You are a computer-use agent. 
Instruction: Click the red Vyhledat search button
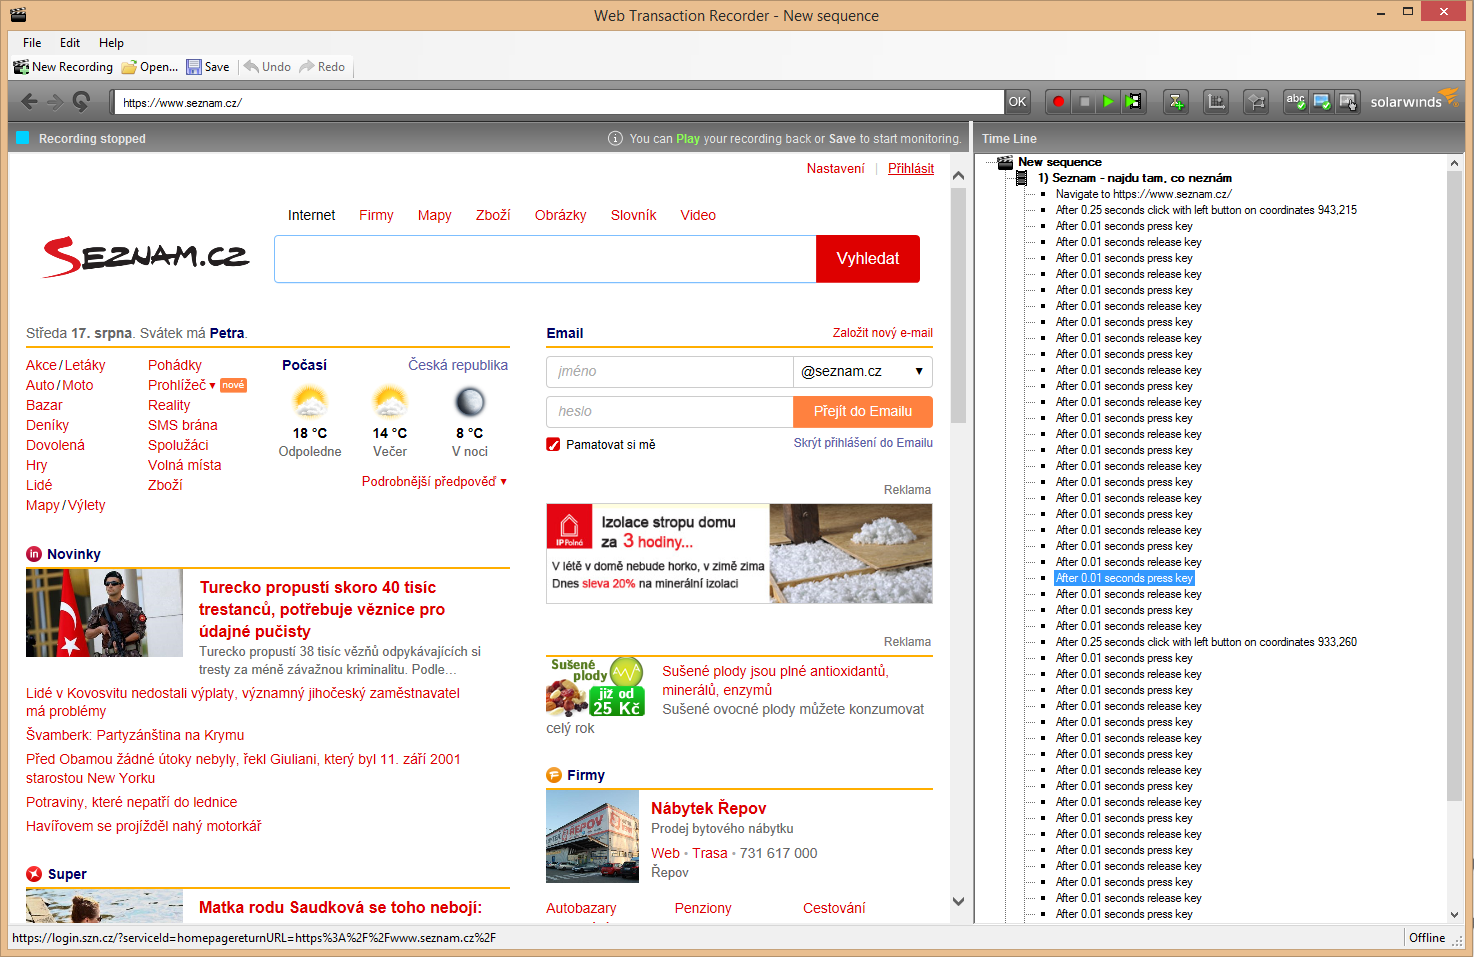pos(868,259)
